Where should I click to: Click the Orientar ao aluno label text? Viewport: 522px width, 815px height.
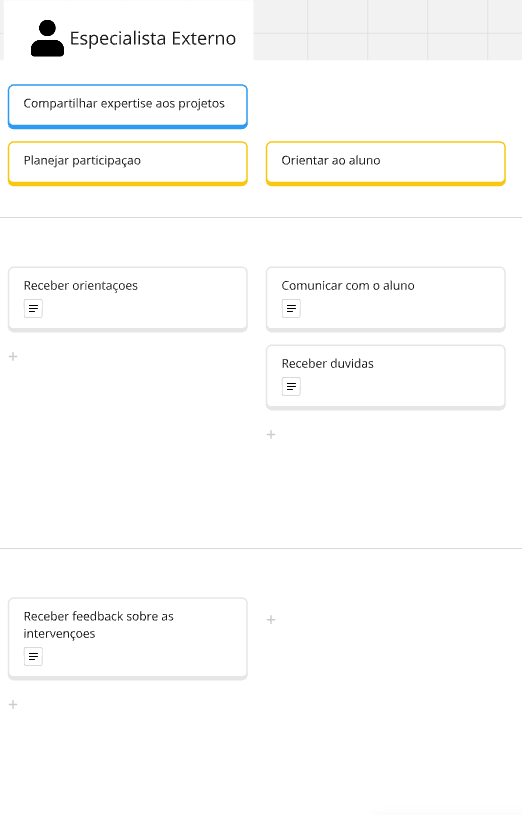point(331,161)
